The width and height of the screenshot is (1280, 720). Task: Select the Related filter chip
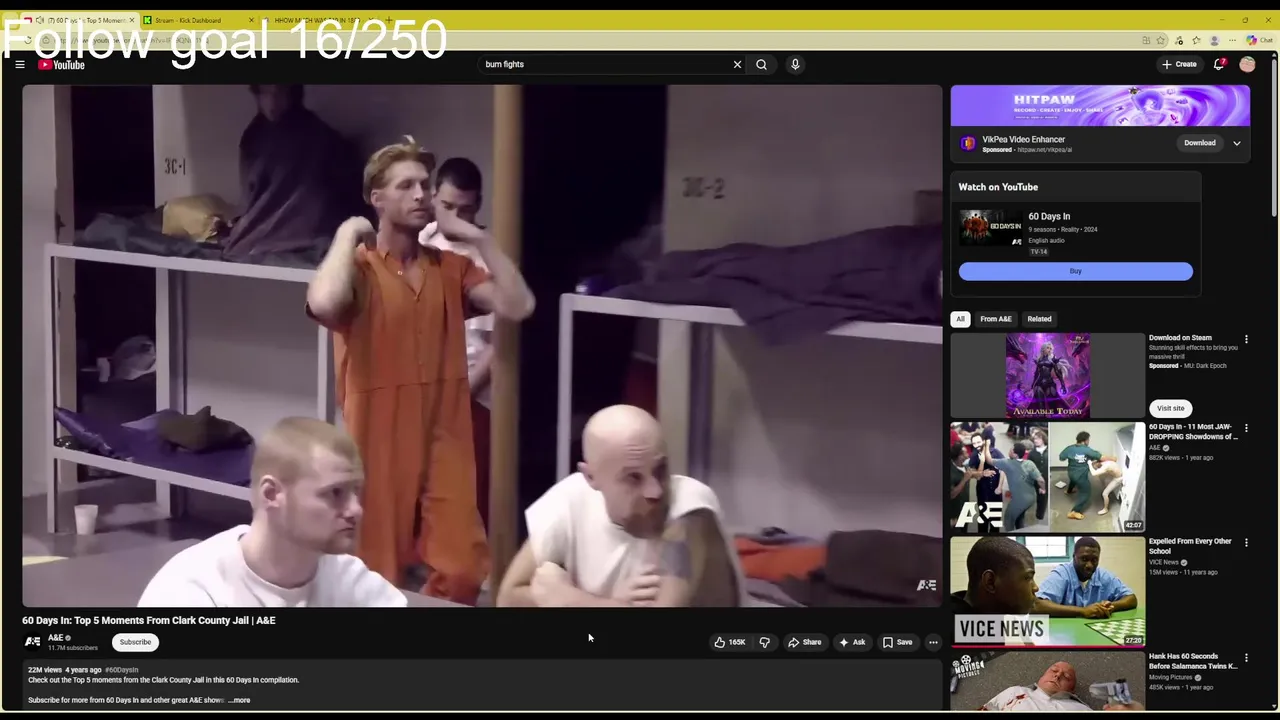pos(1039,319)
